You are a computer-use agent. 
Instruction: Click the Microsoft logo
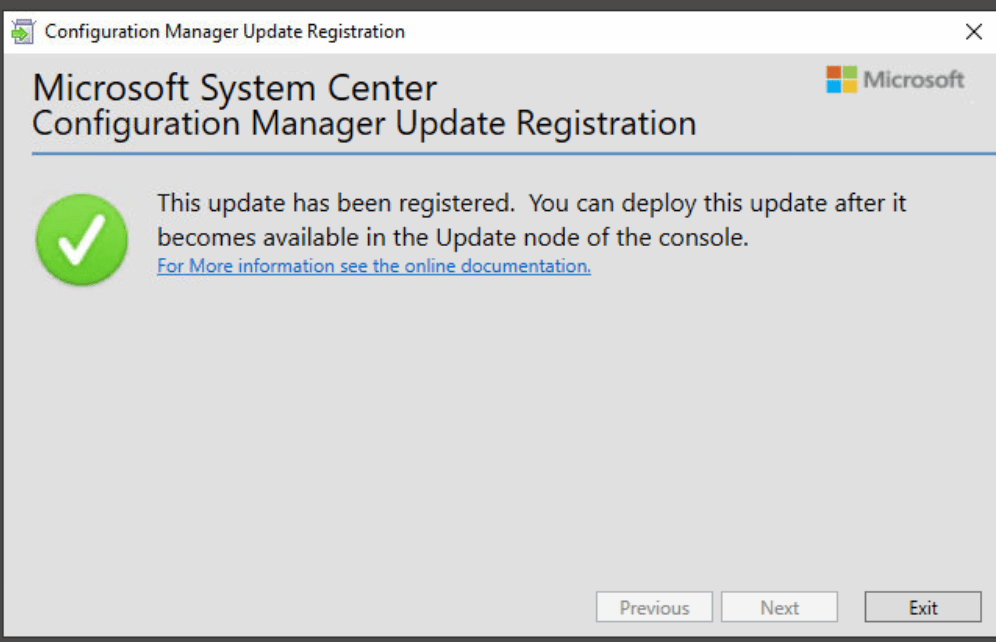(895, 79)
